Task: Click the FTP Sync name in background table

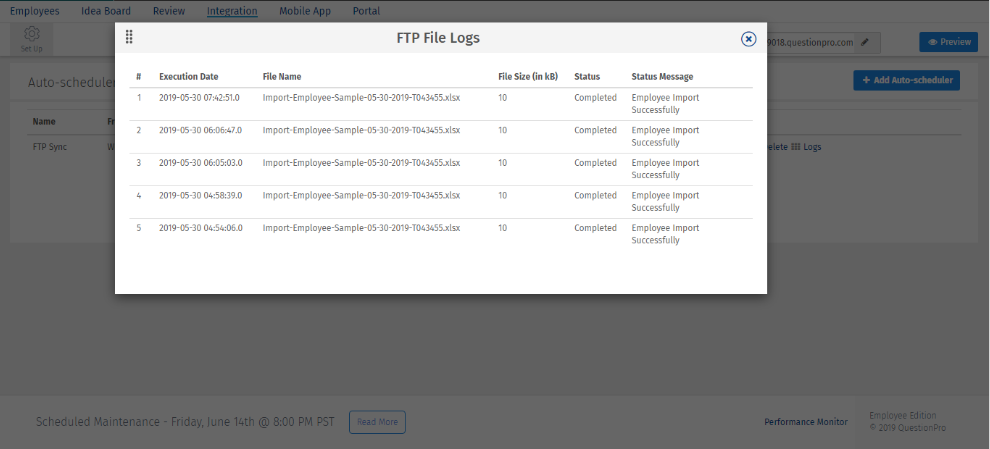Action: point(50,147)
